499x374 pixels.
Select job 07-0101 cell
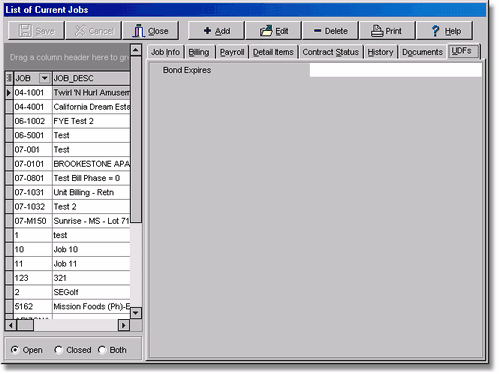pos(33,164)
